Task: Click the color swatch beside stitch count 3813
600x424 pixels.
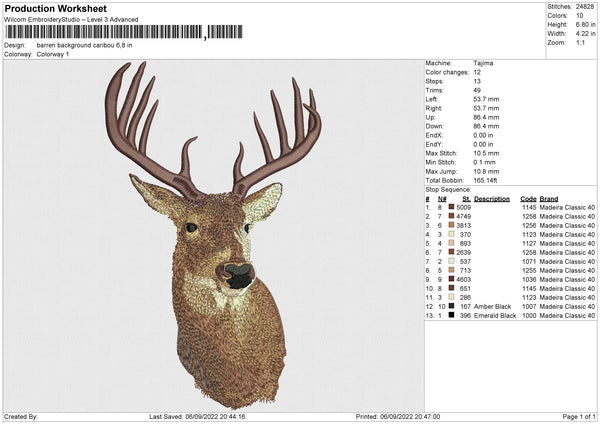Action: point(452,225)
